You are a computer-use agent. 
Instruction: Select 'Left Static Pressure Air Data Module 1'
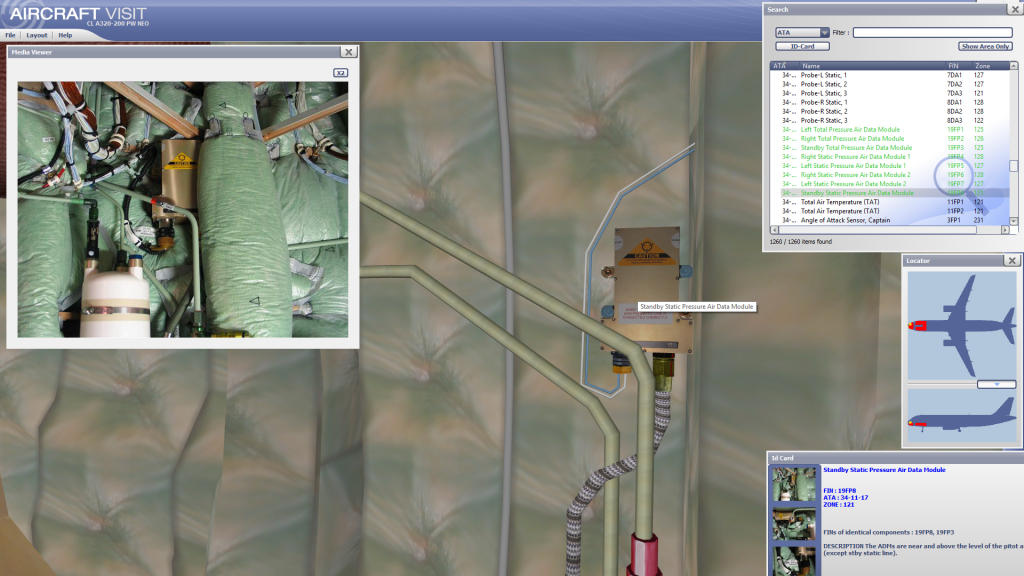coord(889,166)
